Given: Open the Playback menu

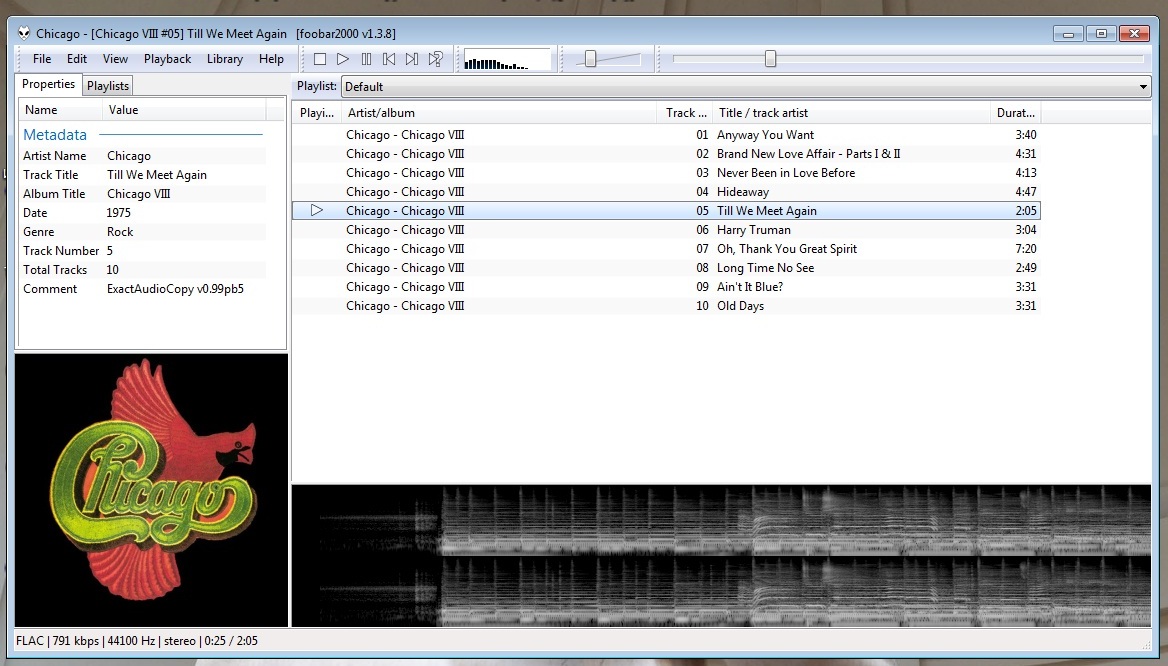Looking at the screenshot, I should pyautogui.click(x=167, y=59).
